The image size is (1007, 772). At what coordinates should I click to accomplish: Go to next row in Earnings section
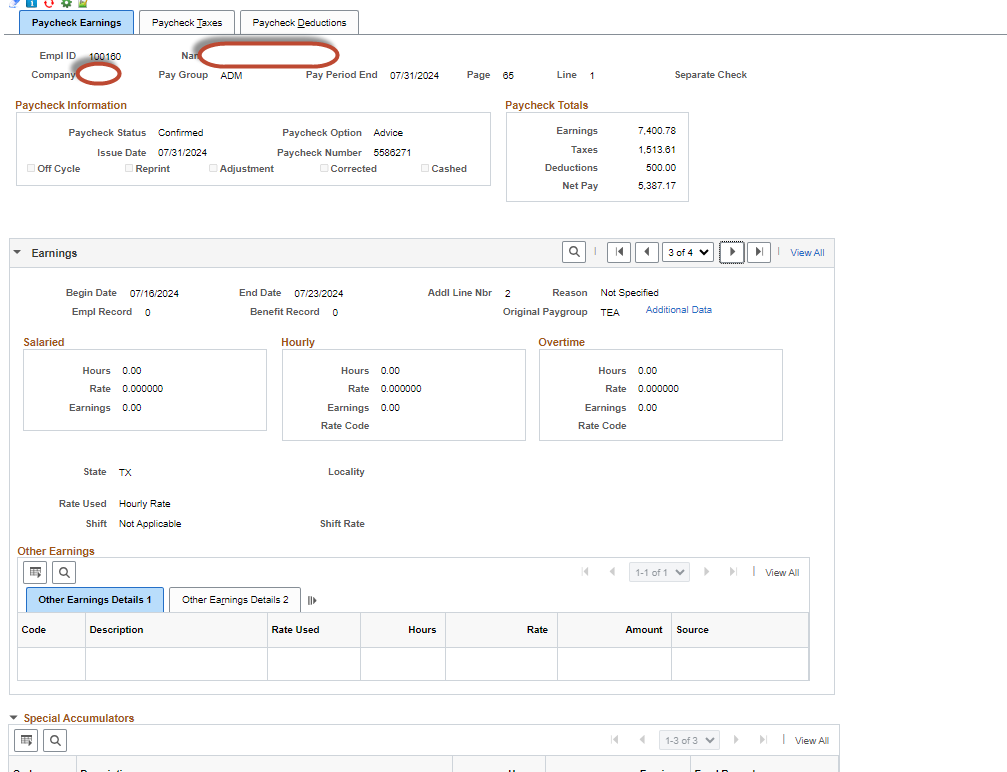[x=732, y=252]
